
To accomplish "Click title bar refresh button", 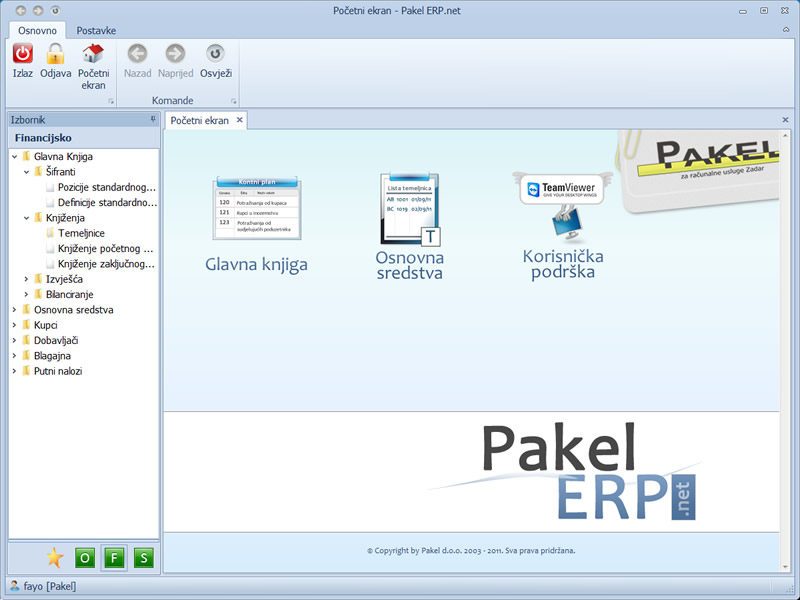I will (x=55, y=10).
